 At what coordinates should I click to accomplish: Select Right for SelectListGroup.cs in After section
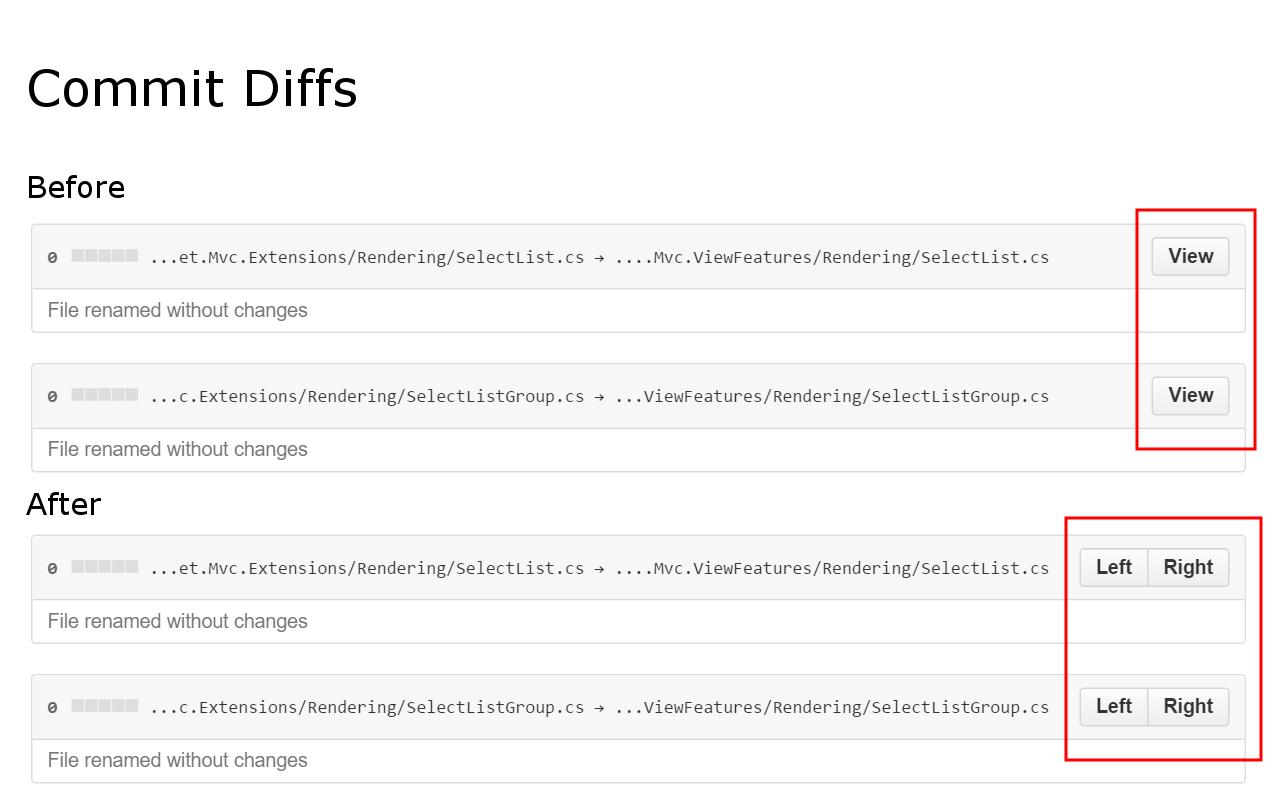pyautogui.click(x=1188, y=706)
